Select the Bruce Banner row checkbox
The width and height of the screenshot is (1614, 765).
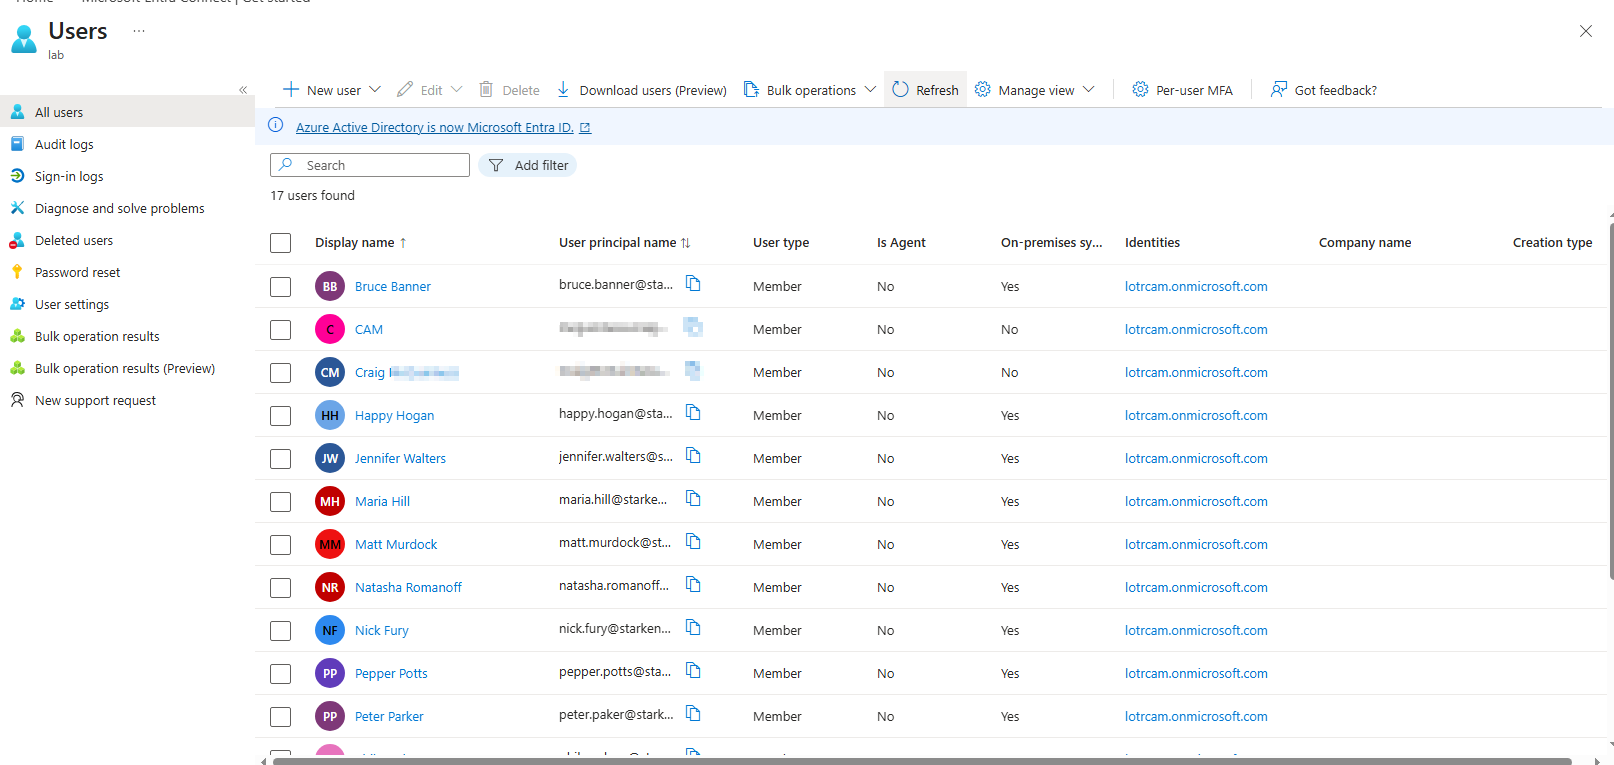click(x=281, y=287)
